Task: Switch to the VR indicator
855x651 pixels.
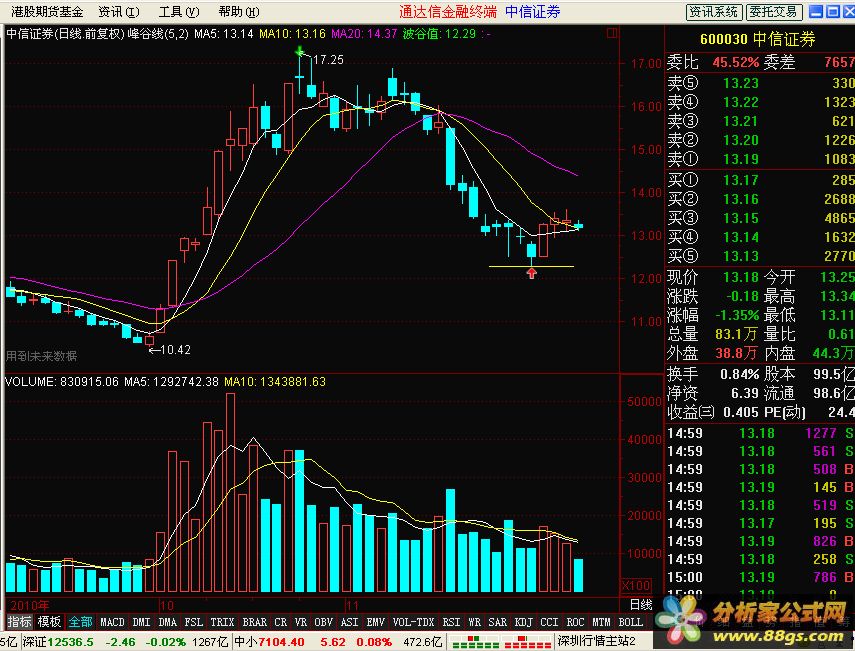Action: (300, 622)
